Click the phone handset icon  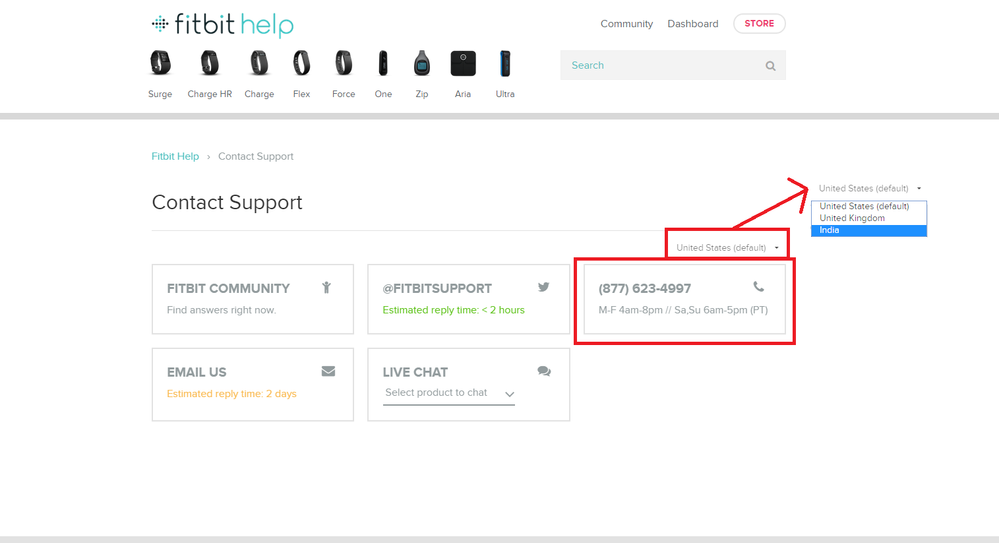coord(759,287)
